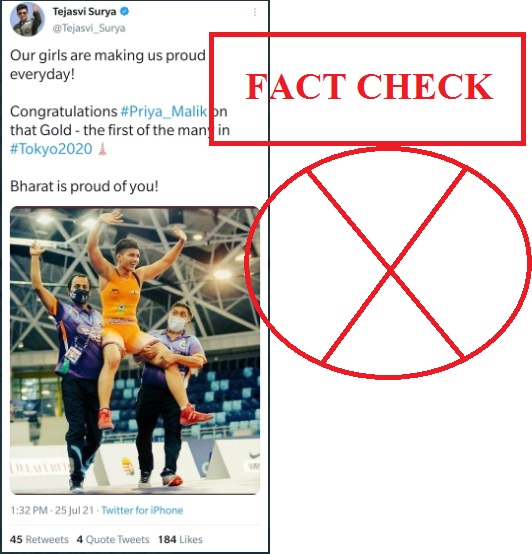532x554 pixels.
Task: Open the three-dot tweet options menu
Action: pyautogui.click(x=255, y=12)
